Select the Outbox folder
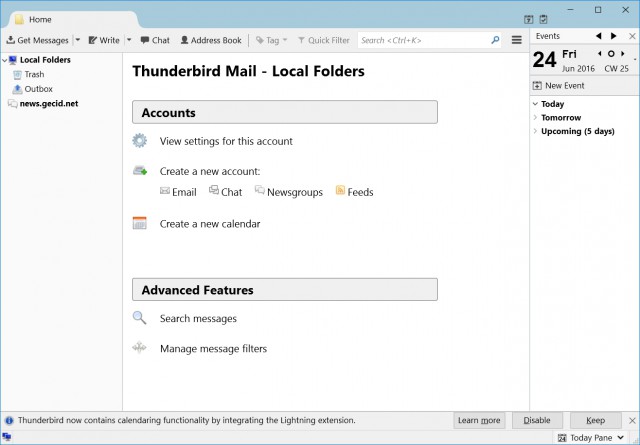Image resolution: width=640 pixels, height=445 pixels. click(38, 89)
